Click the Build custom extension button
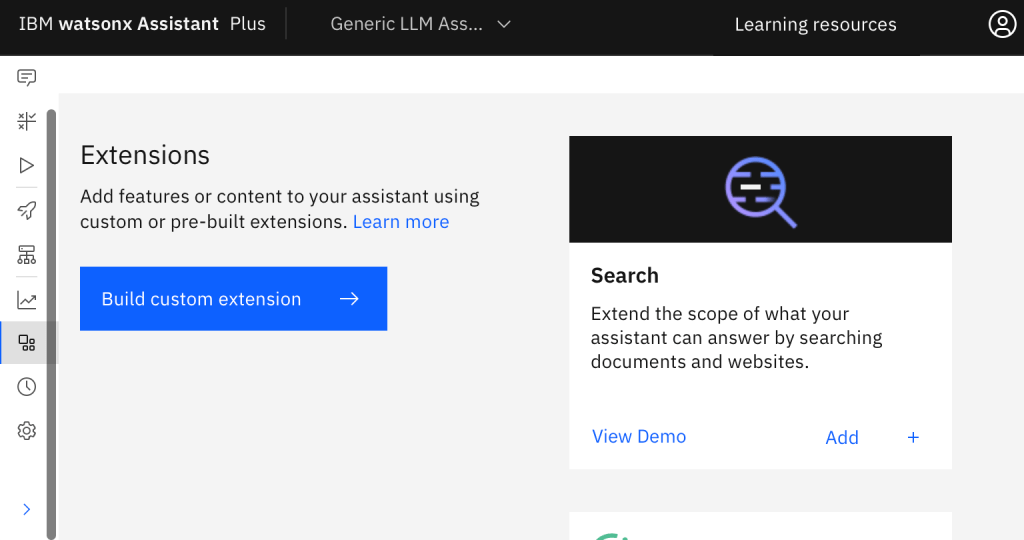The width and height of the screenshot is (1024, 540). (x=233, y=299)
